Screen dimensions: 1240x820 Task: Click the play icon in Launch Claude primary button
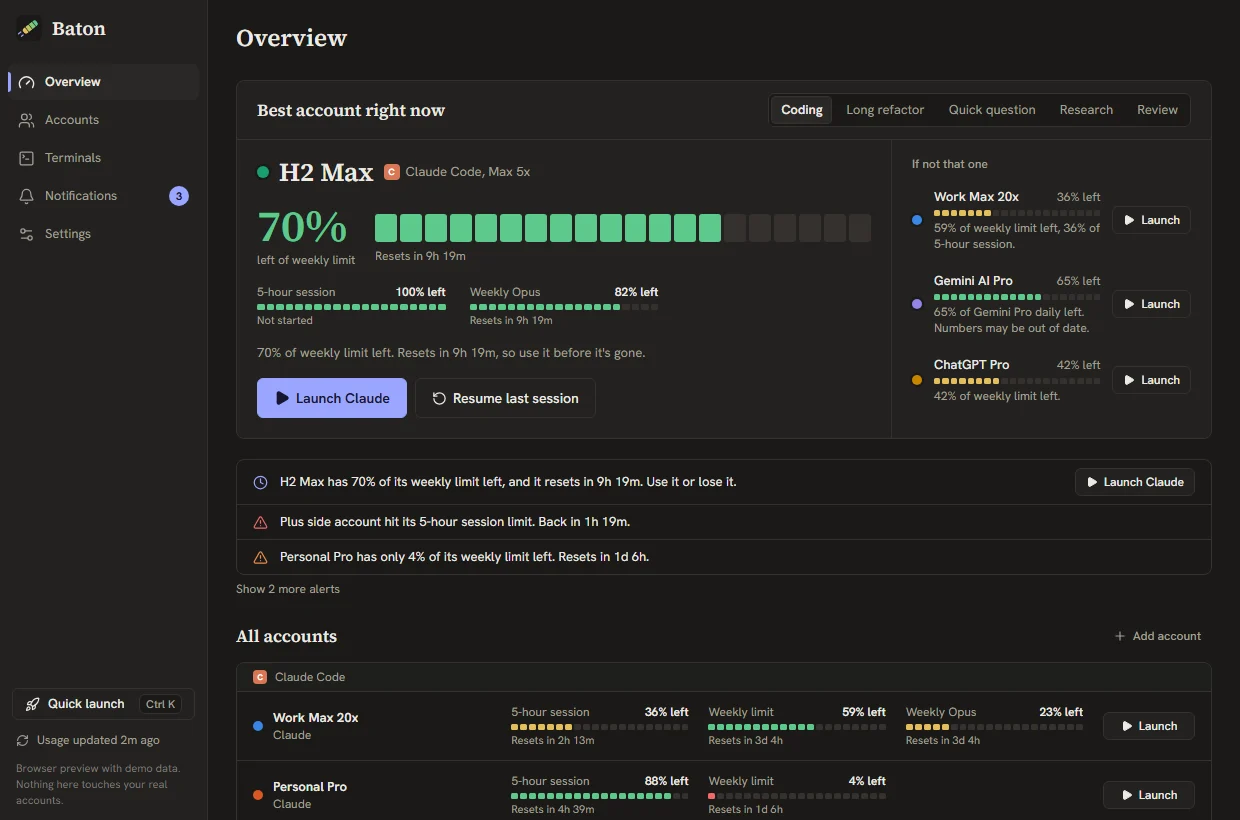click(x=282, y=398)
